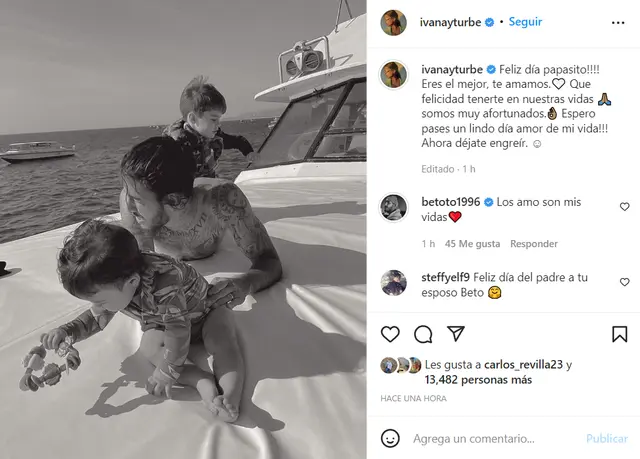Open the three-dot more options menu
The image size is (640, 459).
point(618,23)
